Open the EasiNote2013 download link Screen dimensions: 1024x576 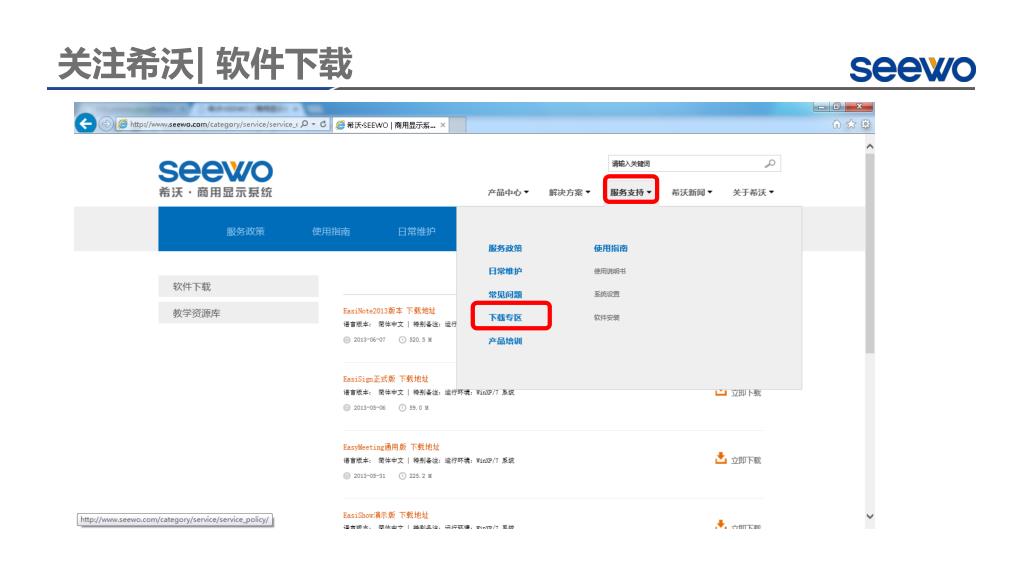389,311
